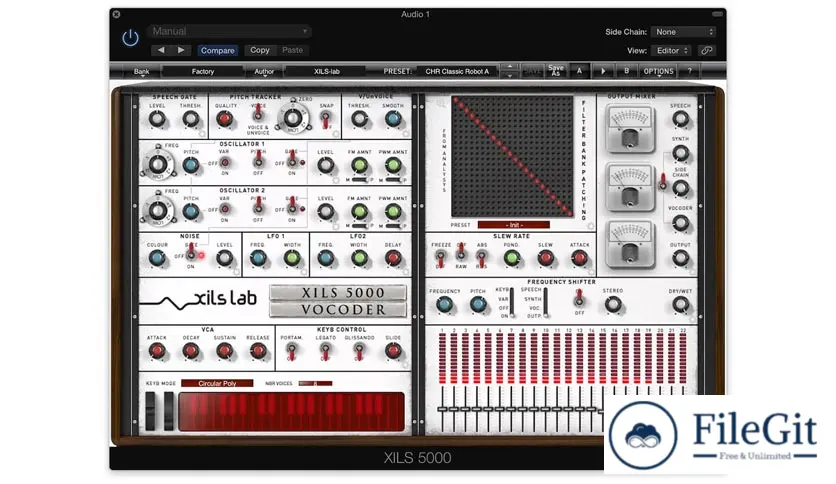Click the DRY/WET knob
The height and width of the screenshot is (484, 836).
(x=680, y=305)
